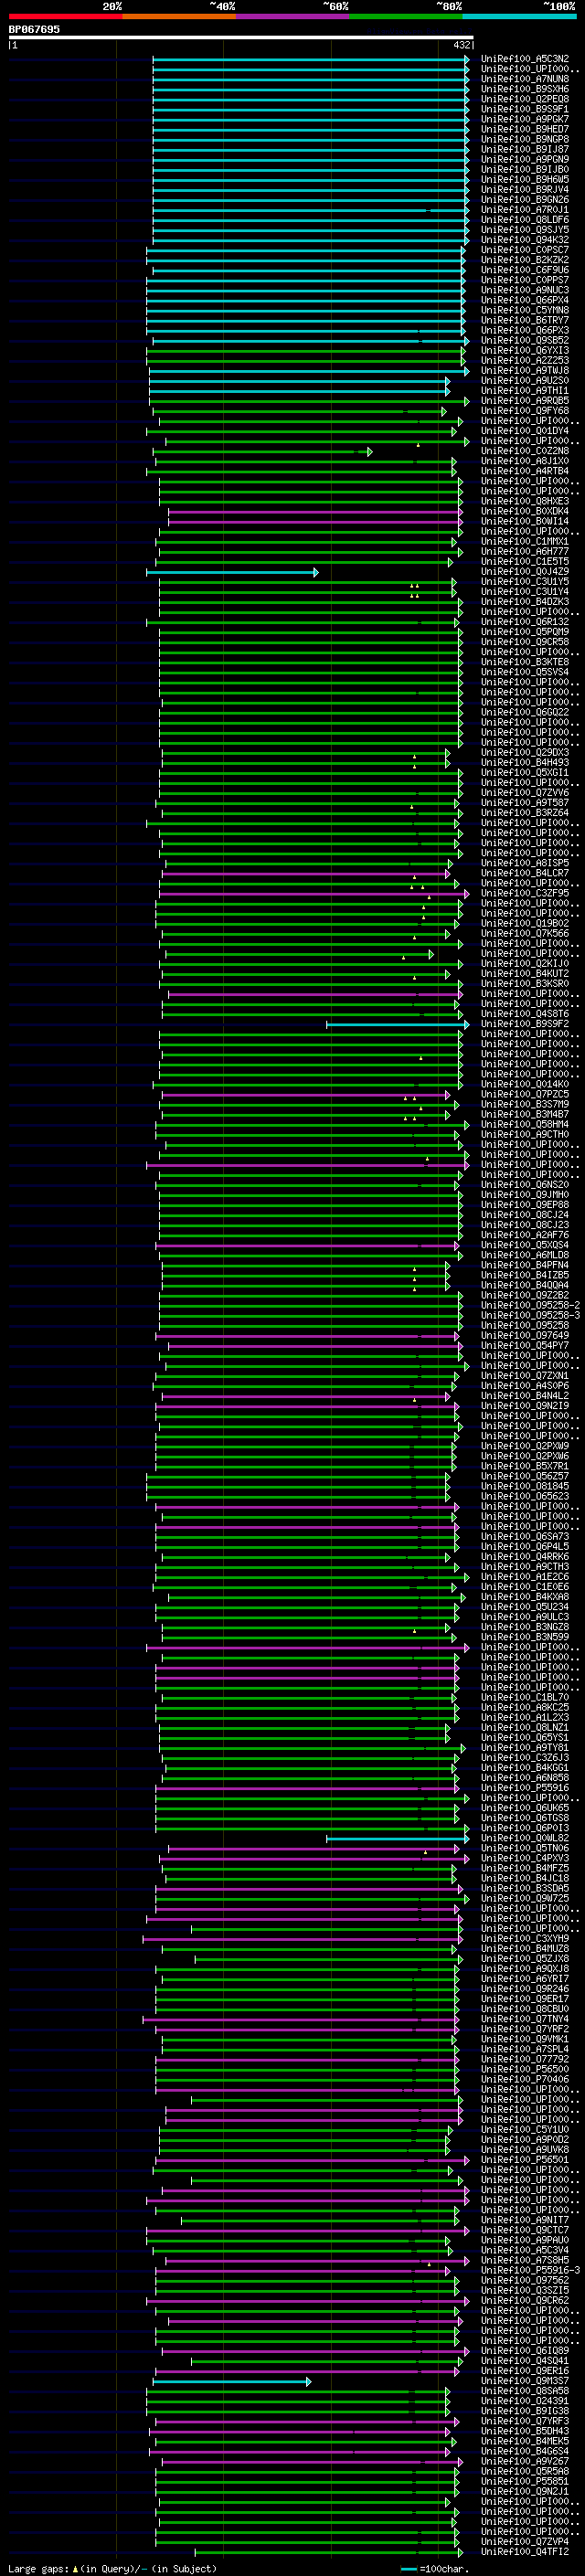Select the UniRef100_B2KZK2 label
This screenshot has width=585, height=2576.
pyautogui.click(x=525, y=260)
